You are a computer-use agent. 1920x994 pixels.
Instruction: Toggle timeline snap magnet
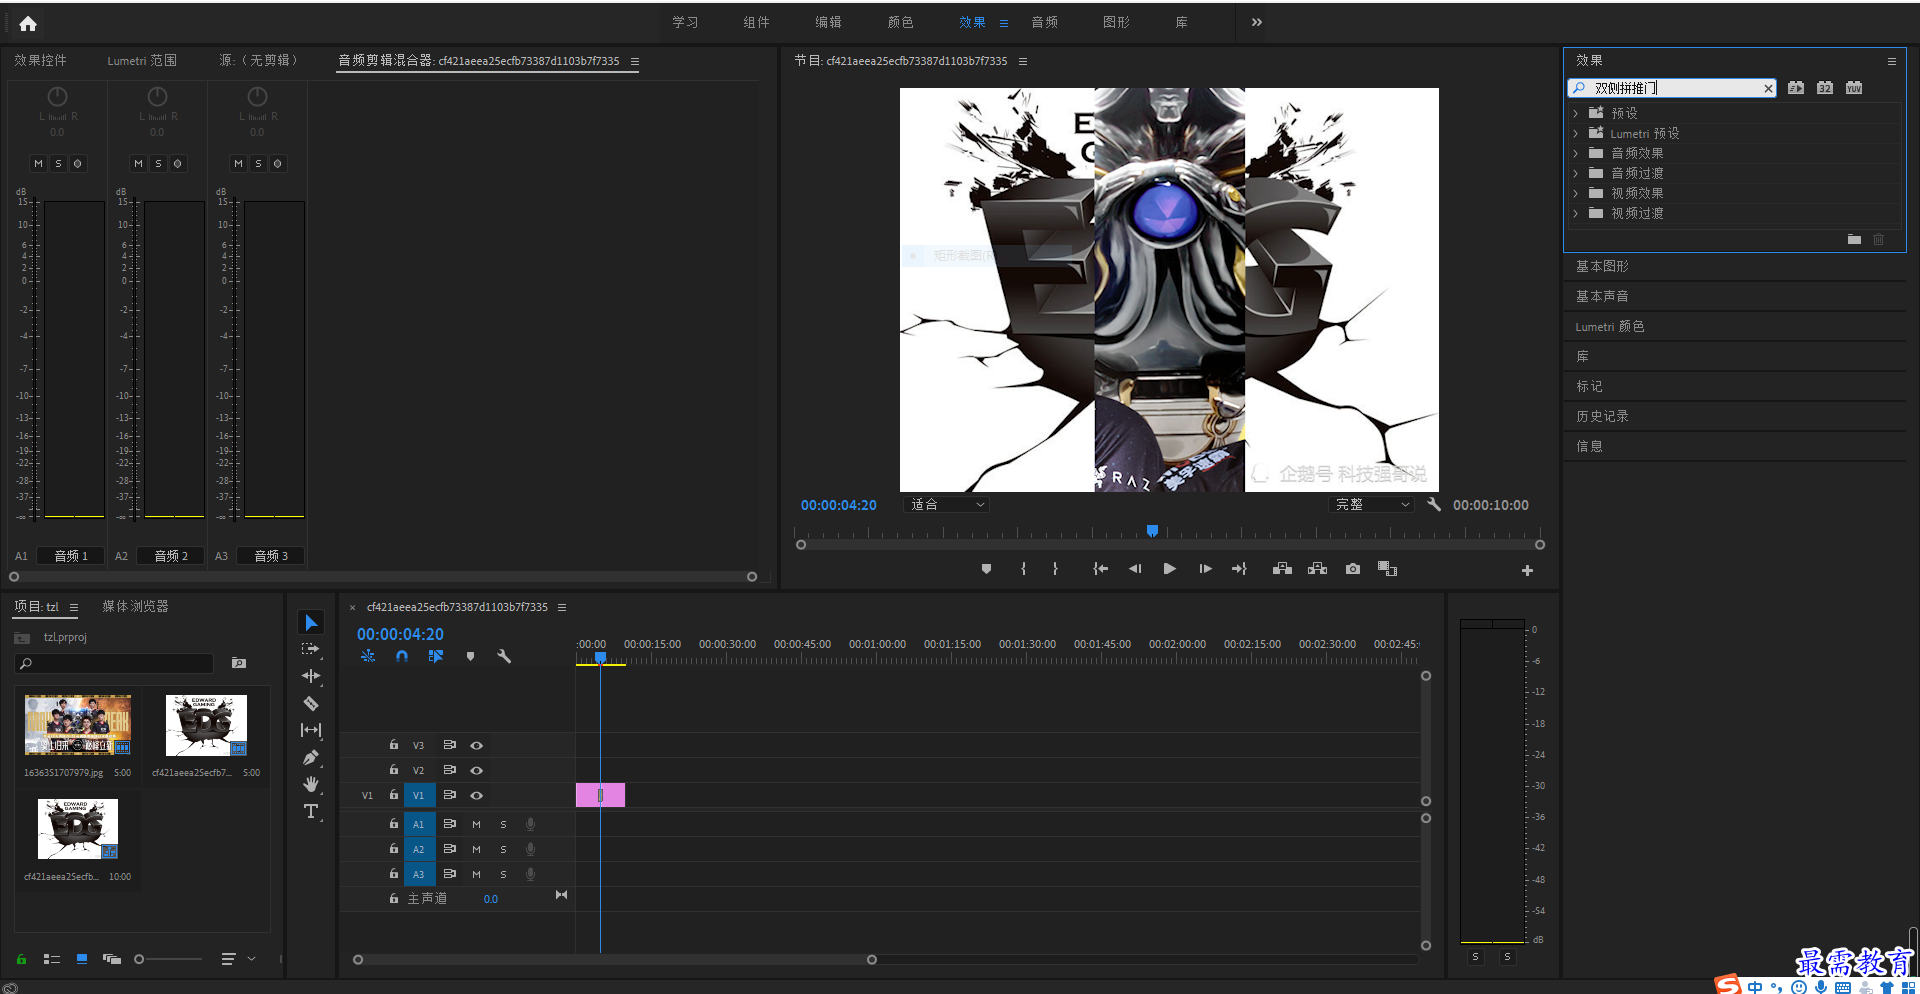click(402, 657)
